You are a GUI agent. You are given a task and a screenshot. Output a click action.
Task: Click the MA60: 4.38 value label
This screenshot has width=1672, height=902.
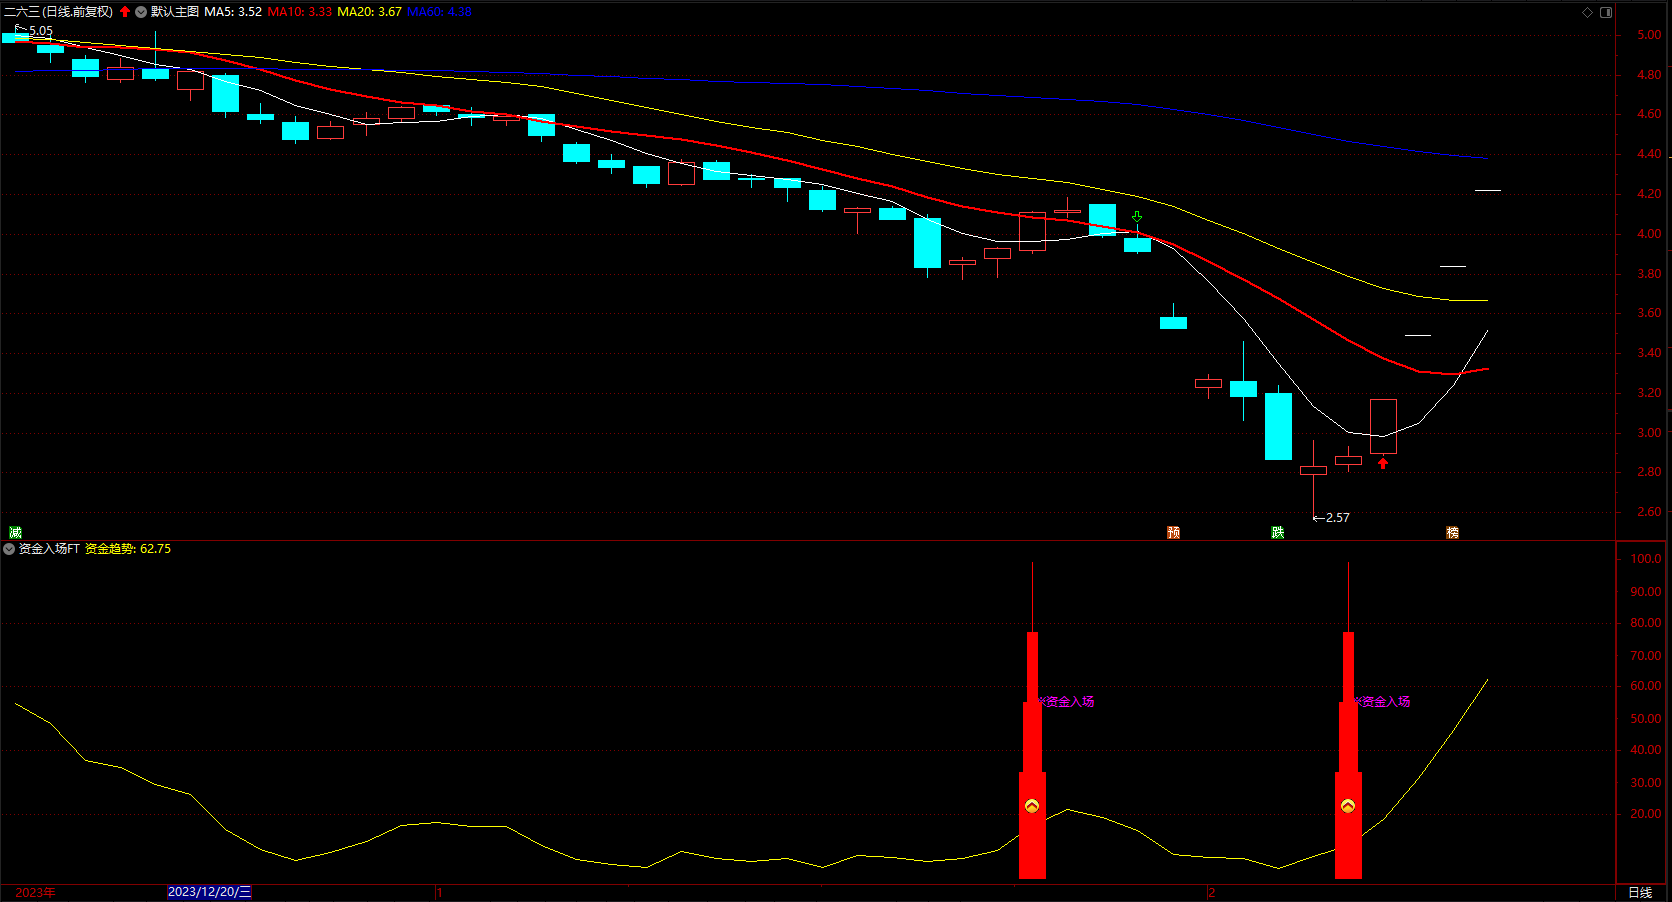pos(440,12)
